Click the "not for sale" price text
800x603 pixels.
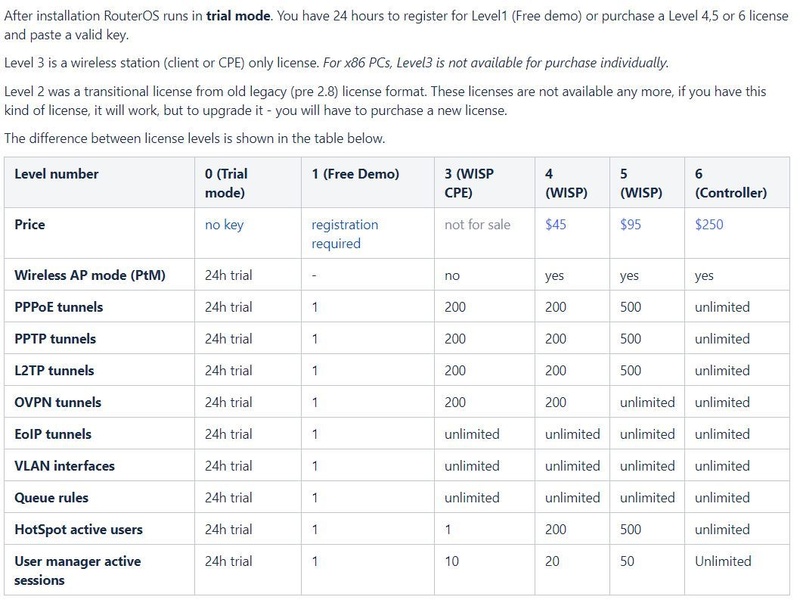(477, 225)
